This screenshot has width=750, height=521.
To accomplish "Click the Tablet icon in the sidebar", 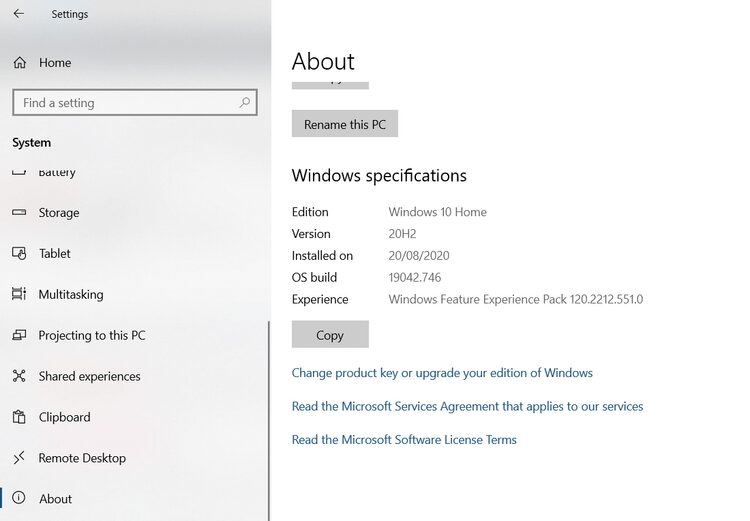I will click(x=19, y=253).
